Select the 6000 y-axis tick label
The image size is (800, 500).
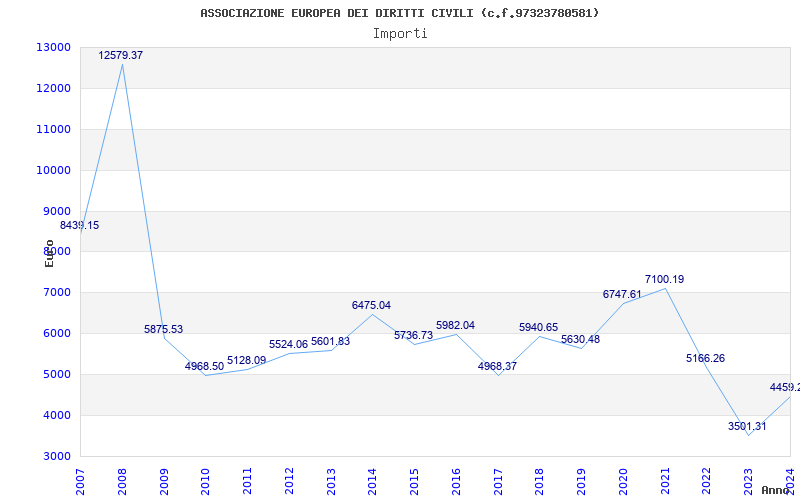click(x=56, y=334)
